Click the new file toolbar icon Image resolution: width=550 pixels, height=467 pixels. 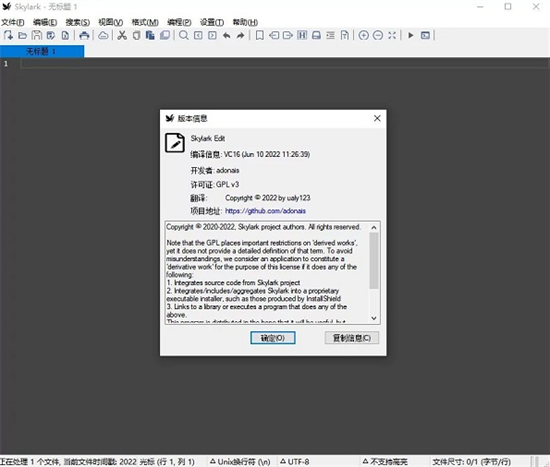(8, 35)
